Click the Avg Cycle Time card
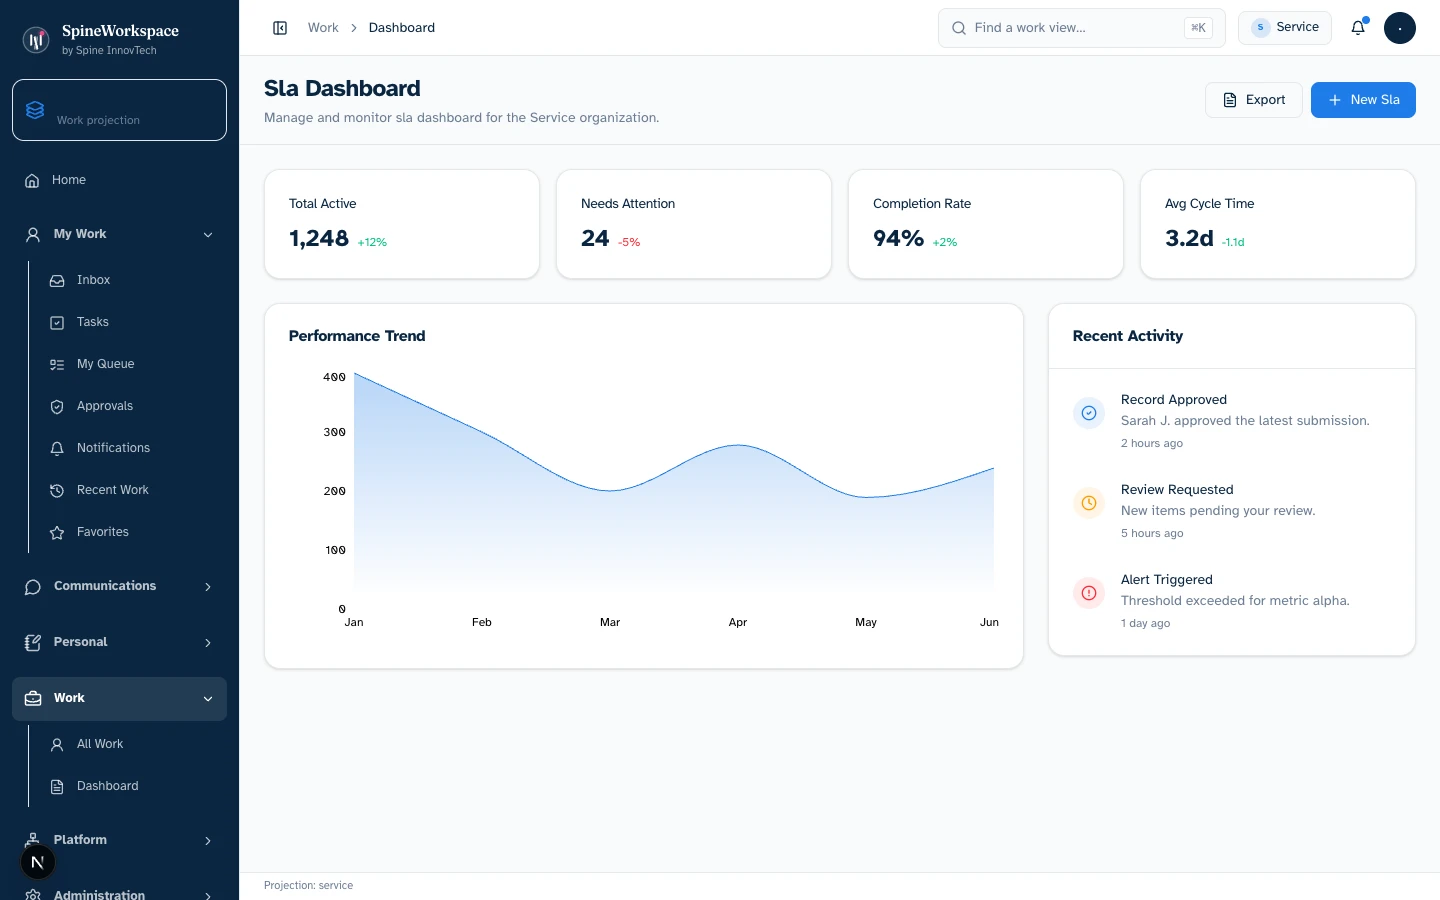Viewport: 1440px width, 900px height. tap(1278, 224)
